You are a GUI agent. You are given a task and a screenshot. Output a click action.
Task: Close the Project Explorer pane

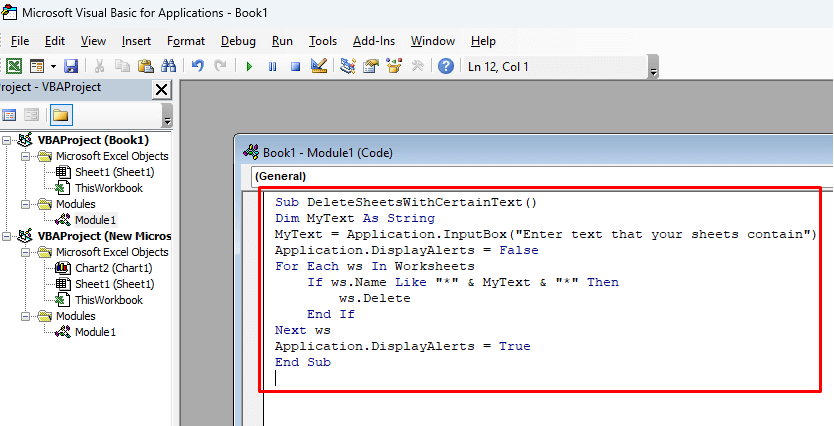(162, 90)
